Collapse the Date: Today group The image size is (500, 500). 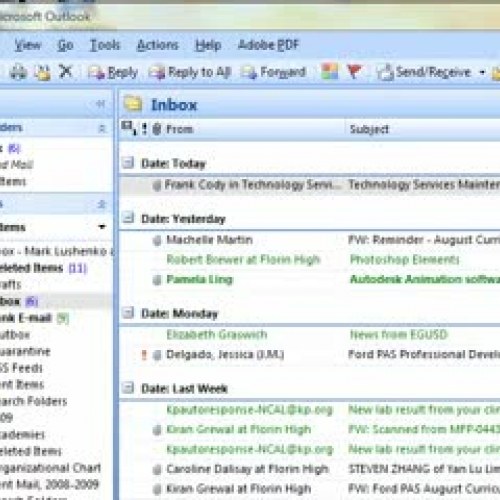(128, 163)
